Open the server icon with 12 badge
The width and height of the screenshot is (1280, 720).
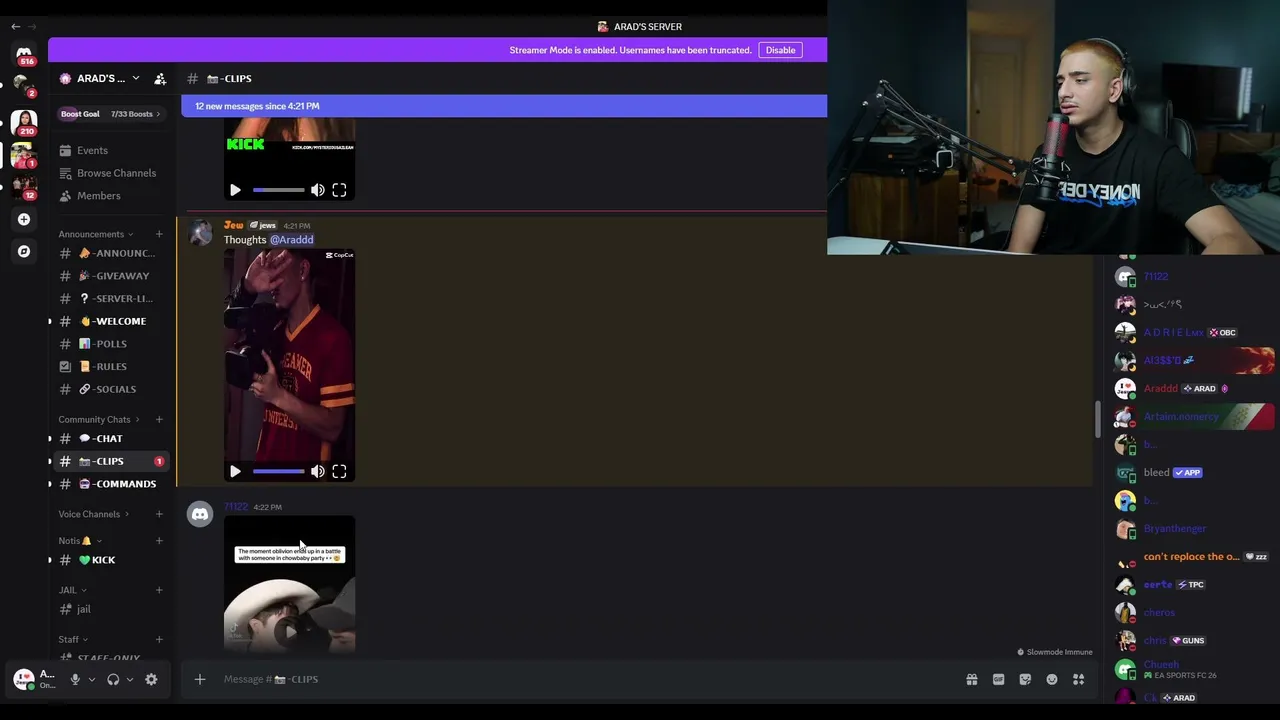click(x=24, y=187)
